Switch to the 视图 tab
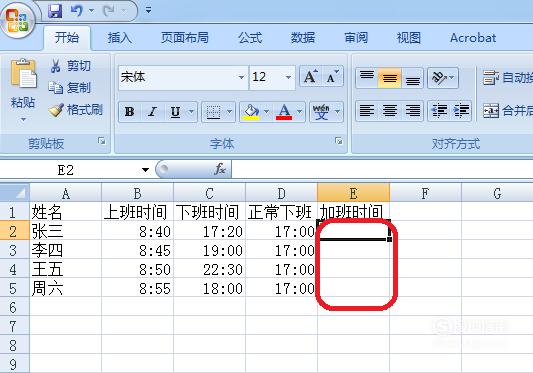The height and width of the screenshot is (373, 533). (x=409, y=37)
